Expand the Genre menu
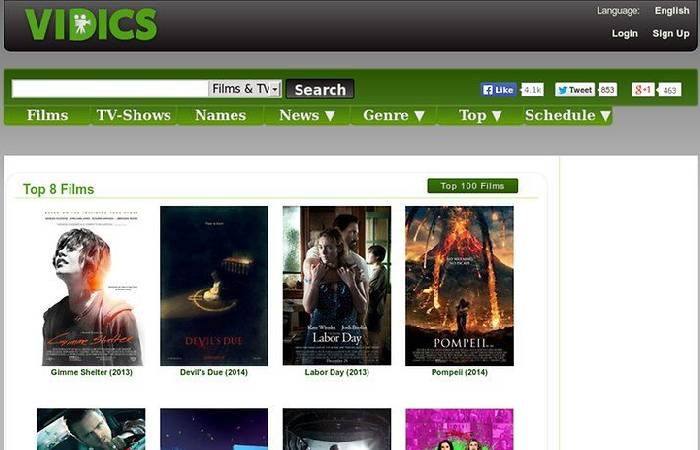The width and height of the screenshot is (700, 450). pyautogui.click(x=393, y=115)
